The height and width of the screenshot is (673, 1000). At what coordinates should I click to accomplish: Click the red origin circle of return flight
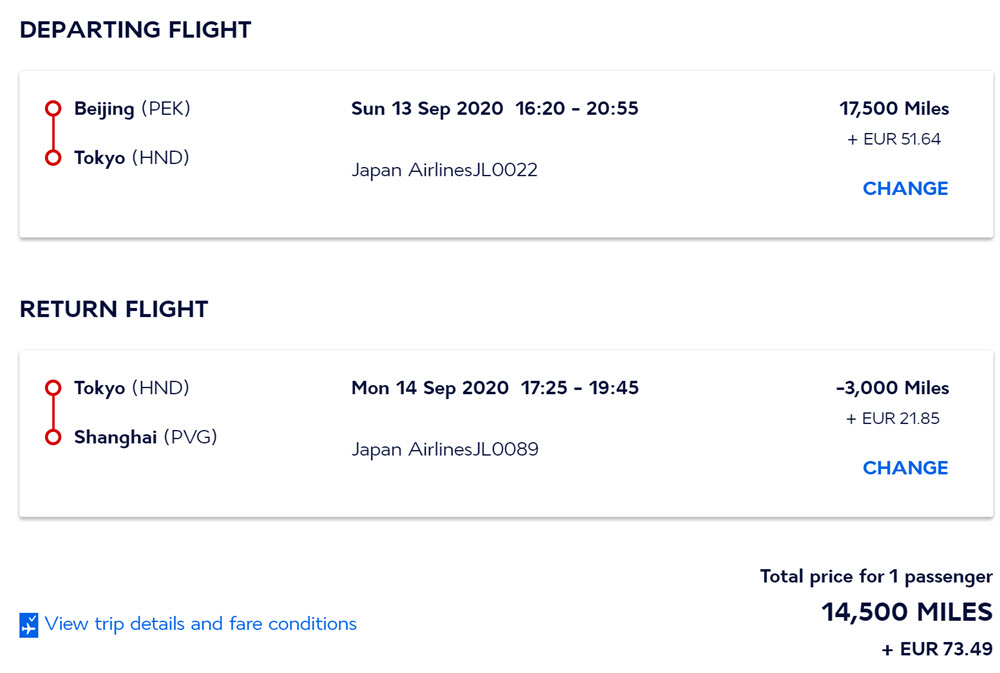[54, 388]
